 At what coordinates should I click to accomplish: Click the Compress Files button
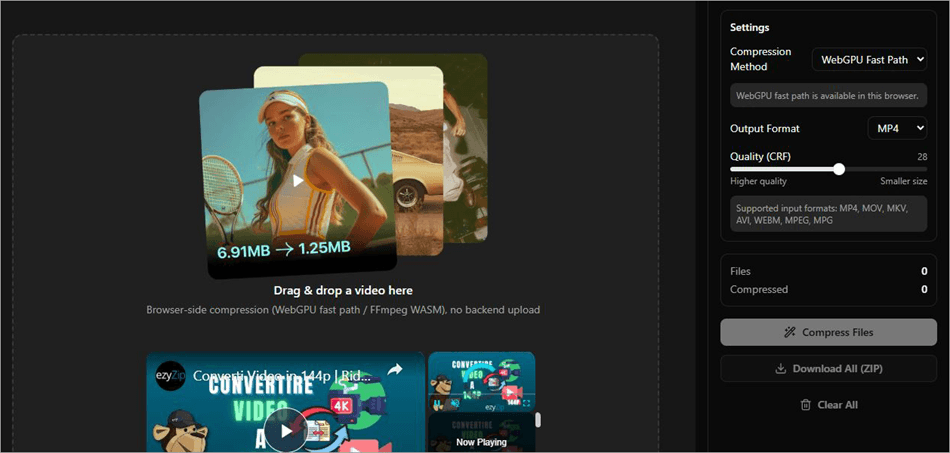click(828, 332)
